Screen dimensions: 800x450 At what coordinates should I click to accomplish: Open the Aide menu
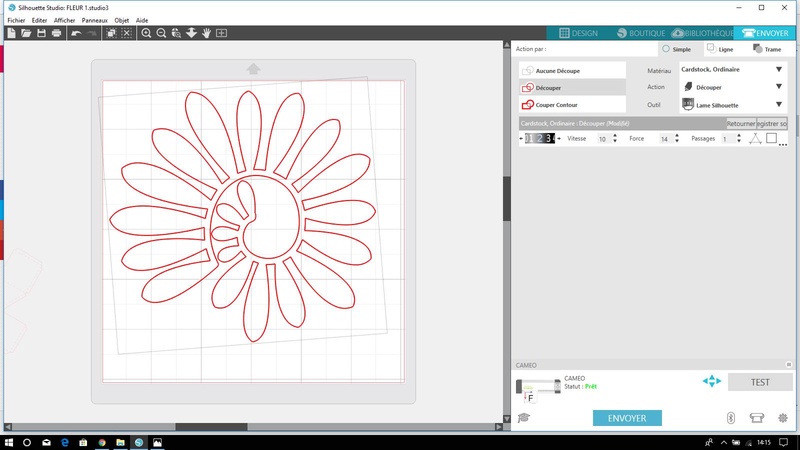coord(142,20)
